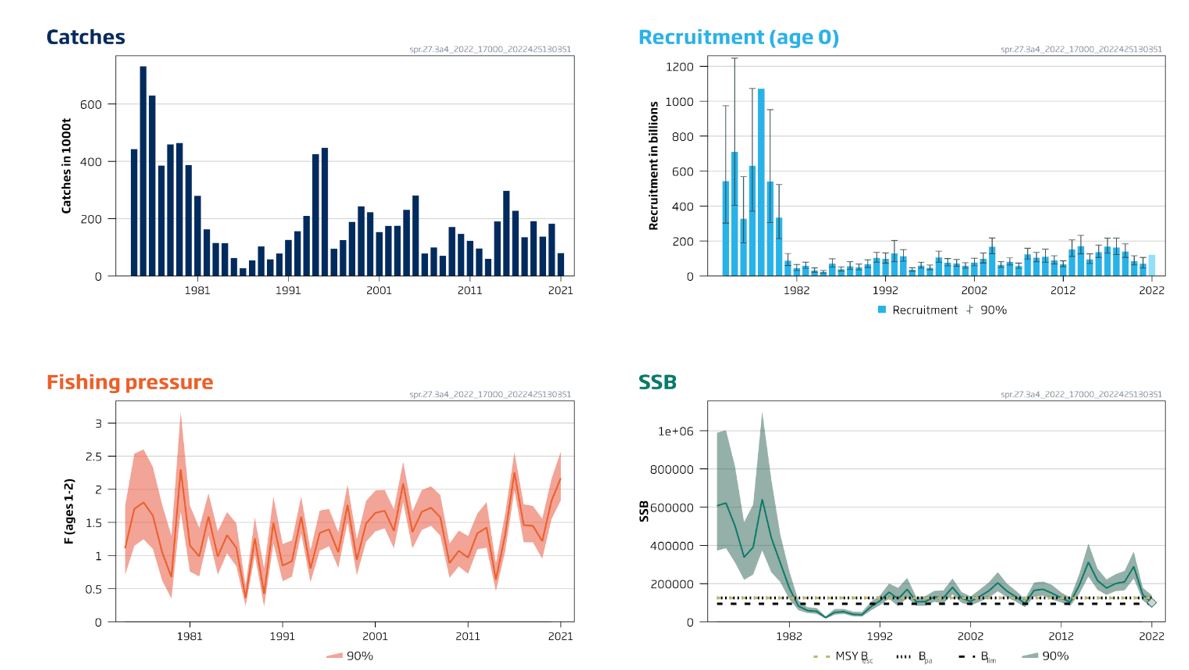Click the SSB chart 90% legend icon
The image size is (1189, 670).
coord(1028,656)
